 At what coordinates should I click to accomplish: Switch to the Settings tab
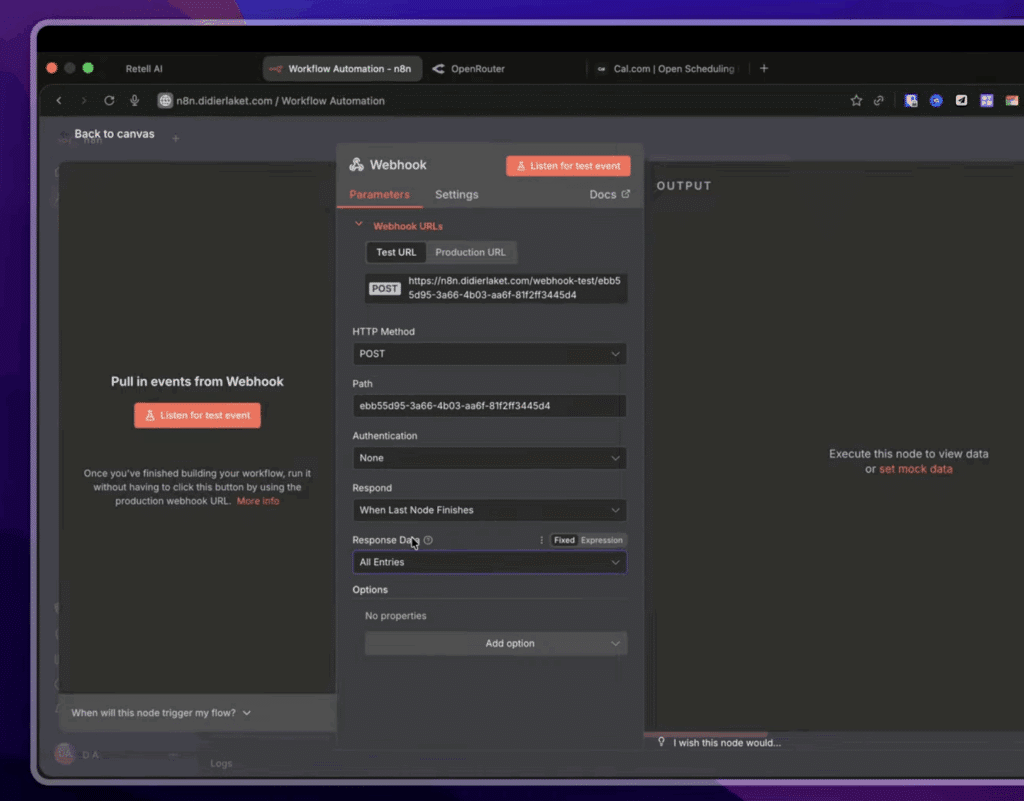point(456,194)
